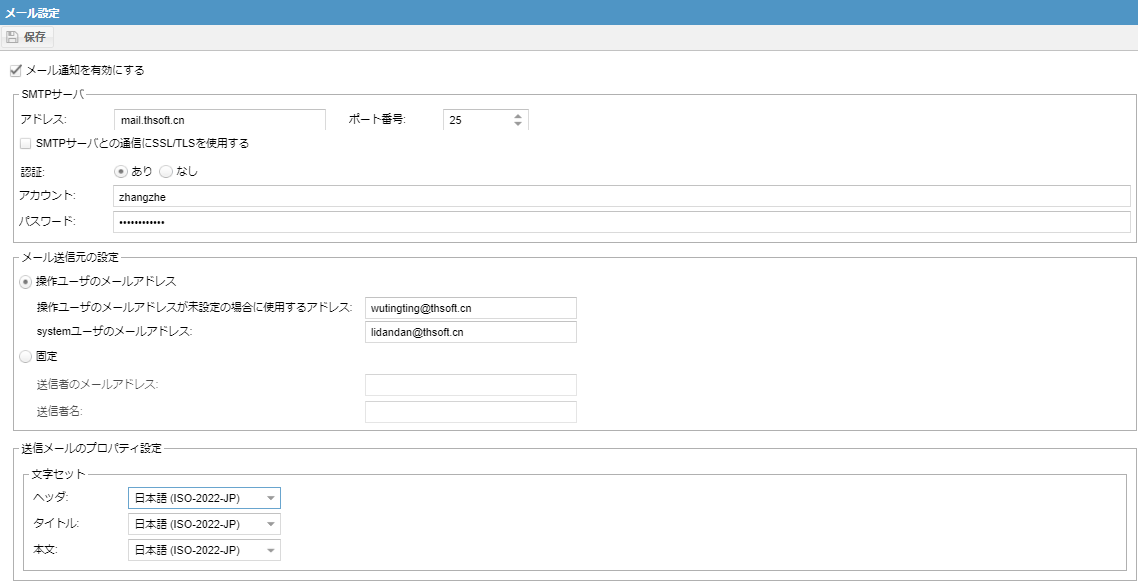The image size is (1138, 582).
Task: Increase port number with up arrow
Action: (517, 115)
